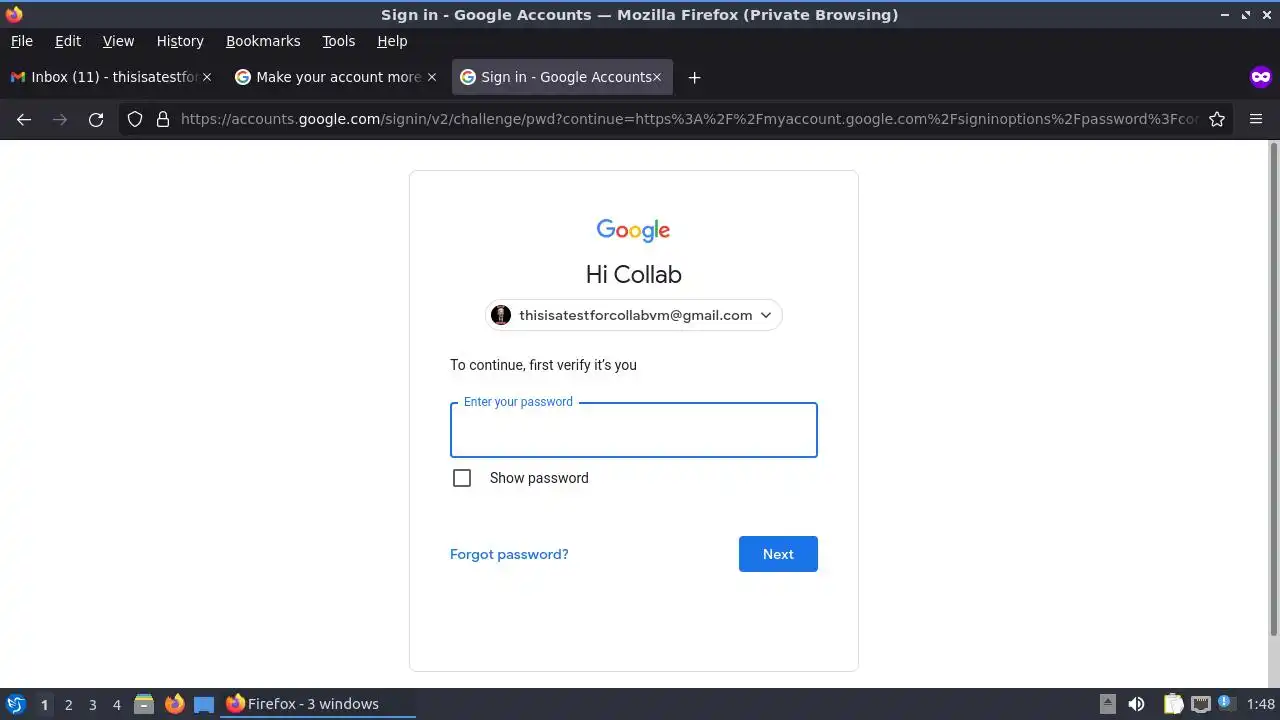The image size is (1280, 720).
Task: Click the network status tray icon
Action: tap(1201, 704)
